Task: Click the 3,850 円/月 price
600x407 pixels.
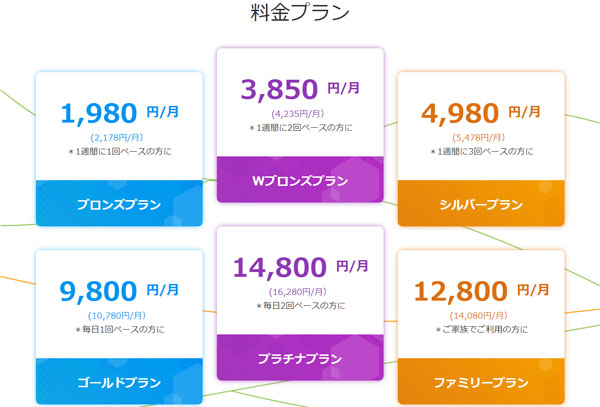Action: click(300, 88)
